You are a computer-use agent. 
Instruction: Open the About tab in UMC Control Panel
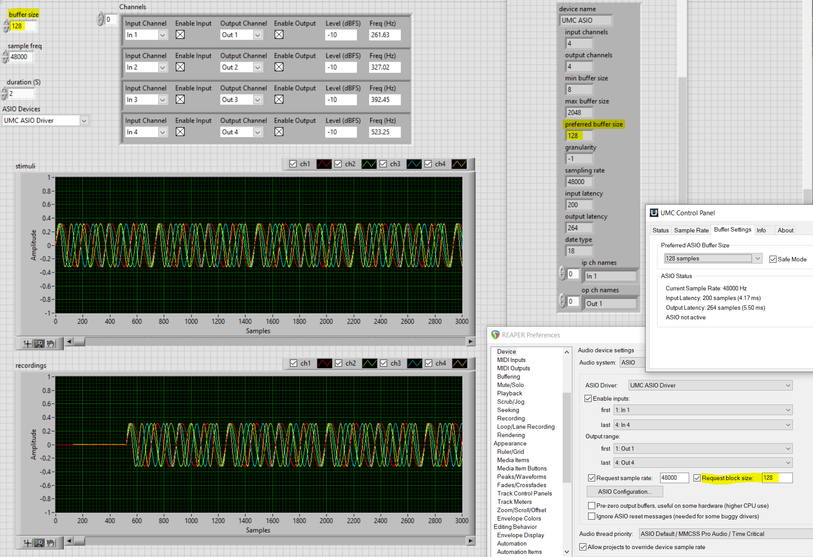click(785, 230)
